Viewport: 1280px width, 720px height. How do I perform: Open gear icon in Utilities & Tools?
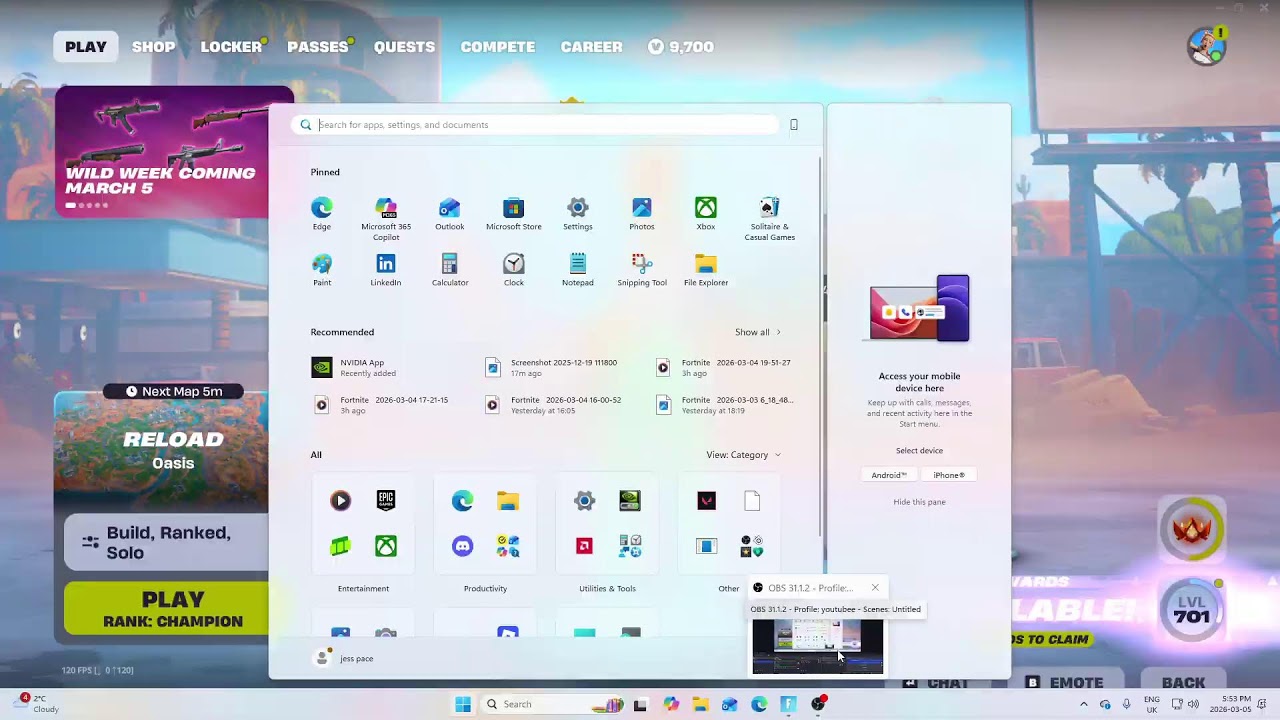tap(584, 500)
